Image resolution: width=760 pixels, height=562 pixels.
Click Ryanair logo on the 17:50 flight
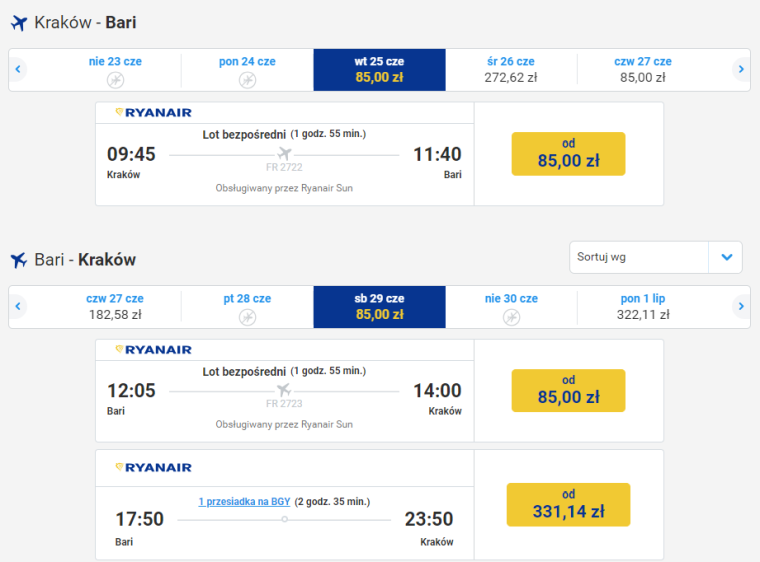coord(153,467)
